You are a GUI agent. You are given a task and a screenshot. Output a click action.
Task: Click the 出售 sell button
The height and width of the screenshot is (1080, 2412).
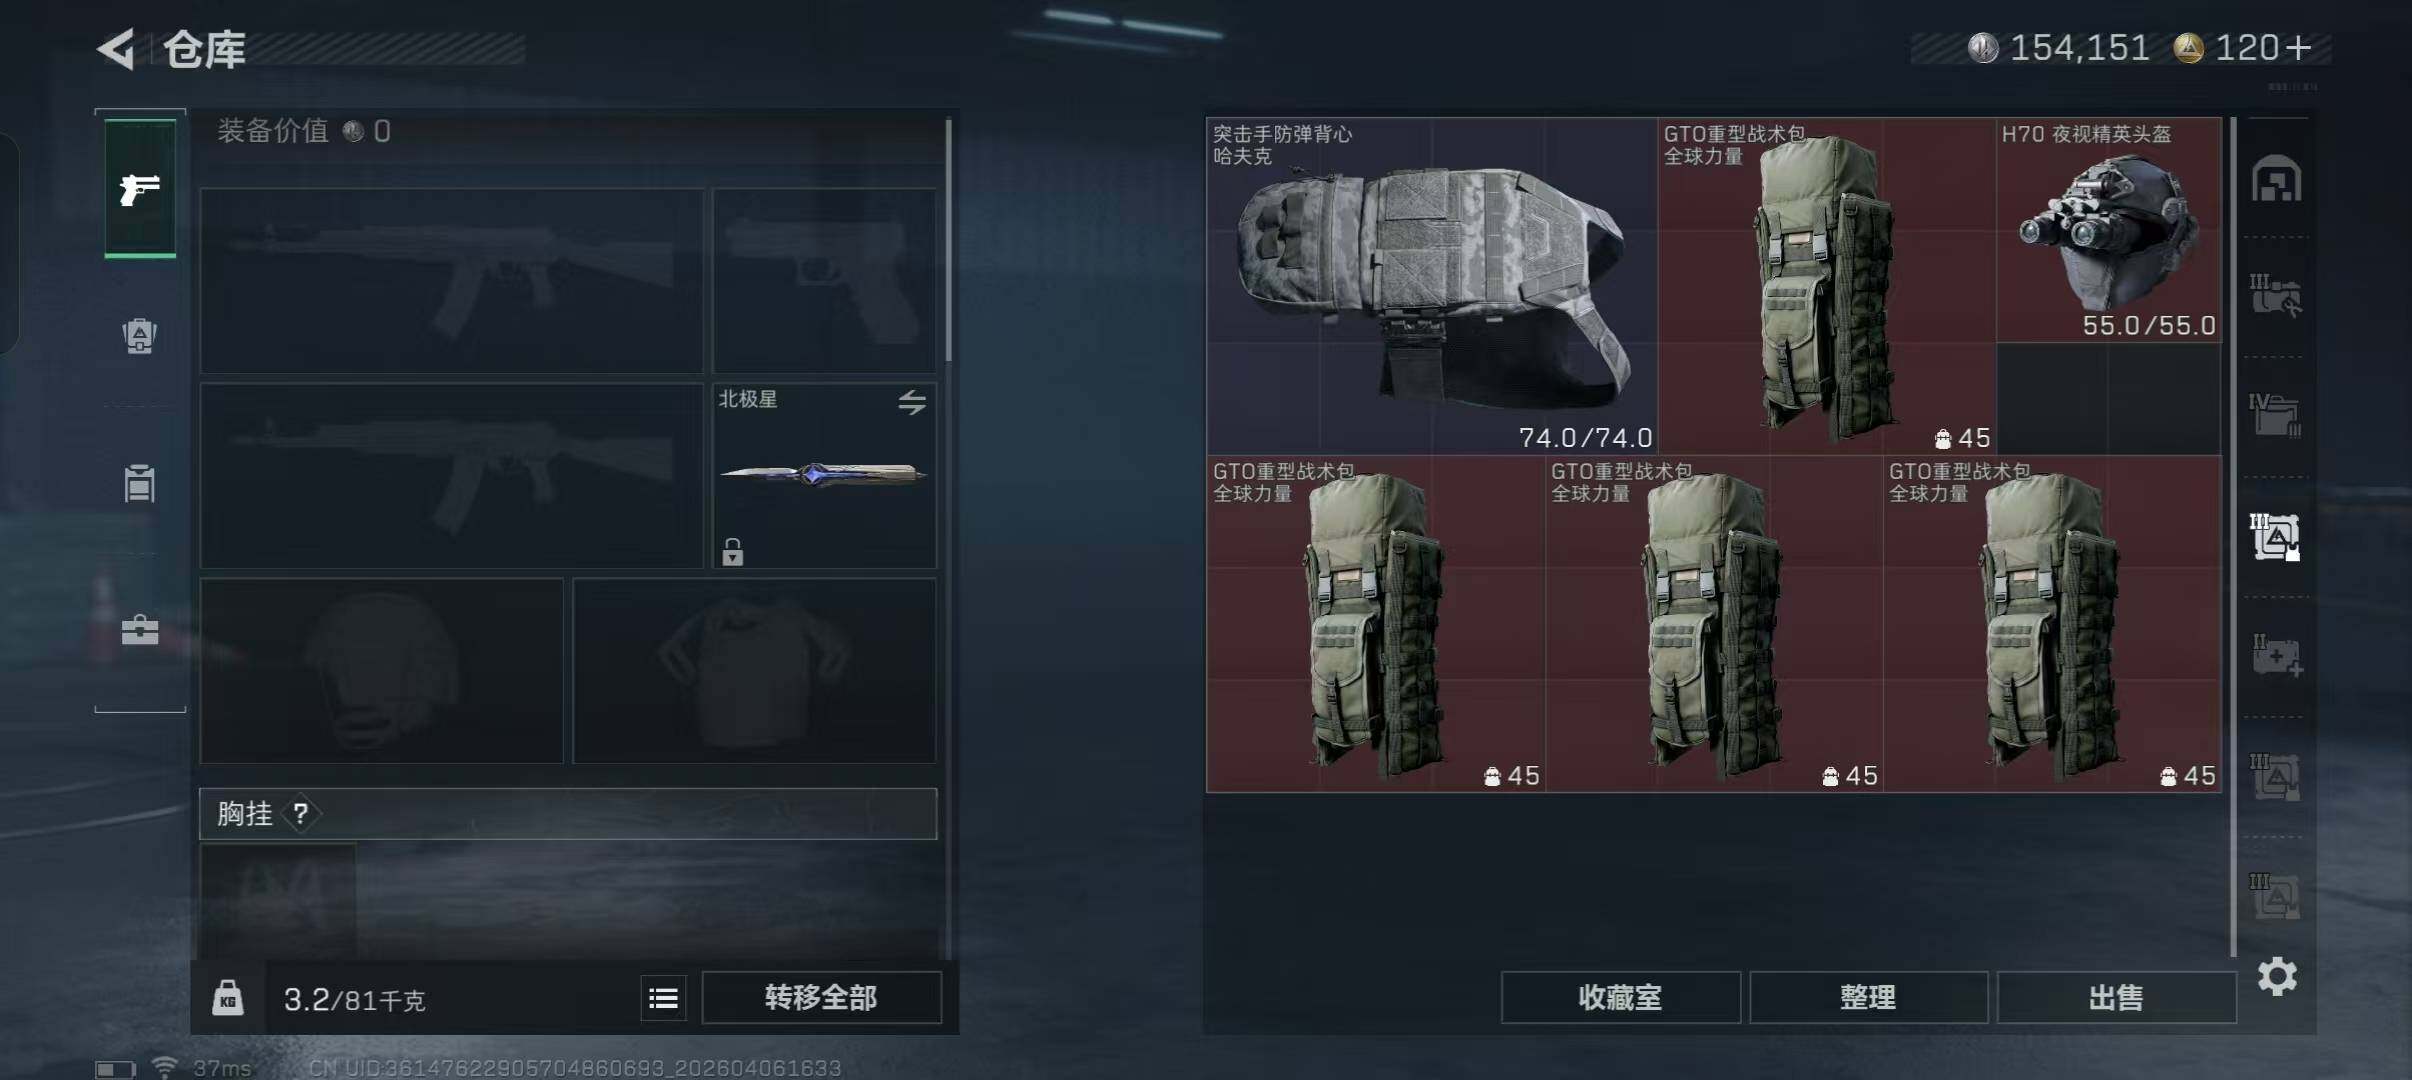[x=2116, y=997]
